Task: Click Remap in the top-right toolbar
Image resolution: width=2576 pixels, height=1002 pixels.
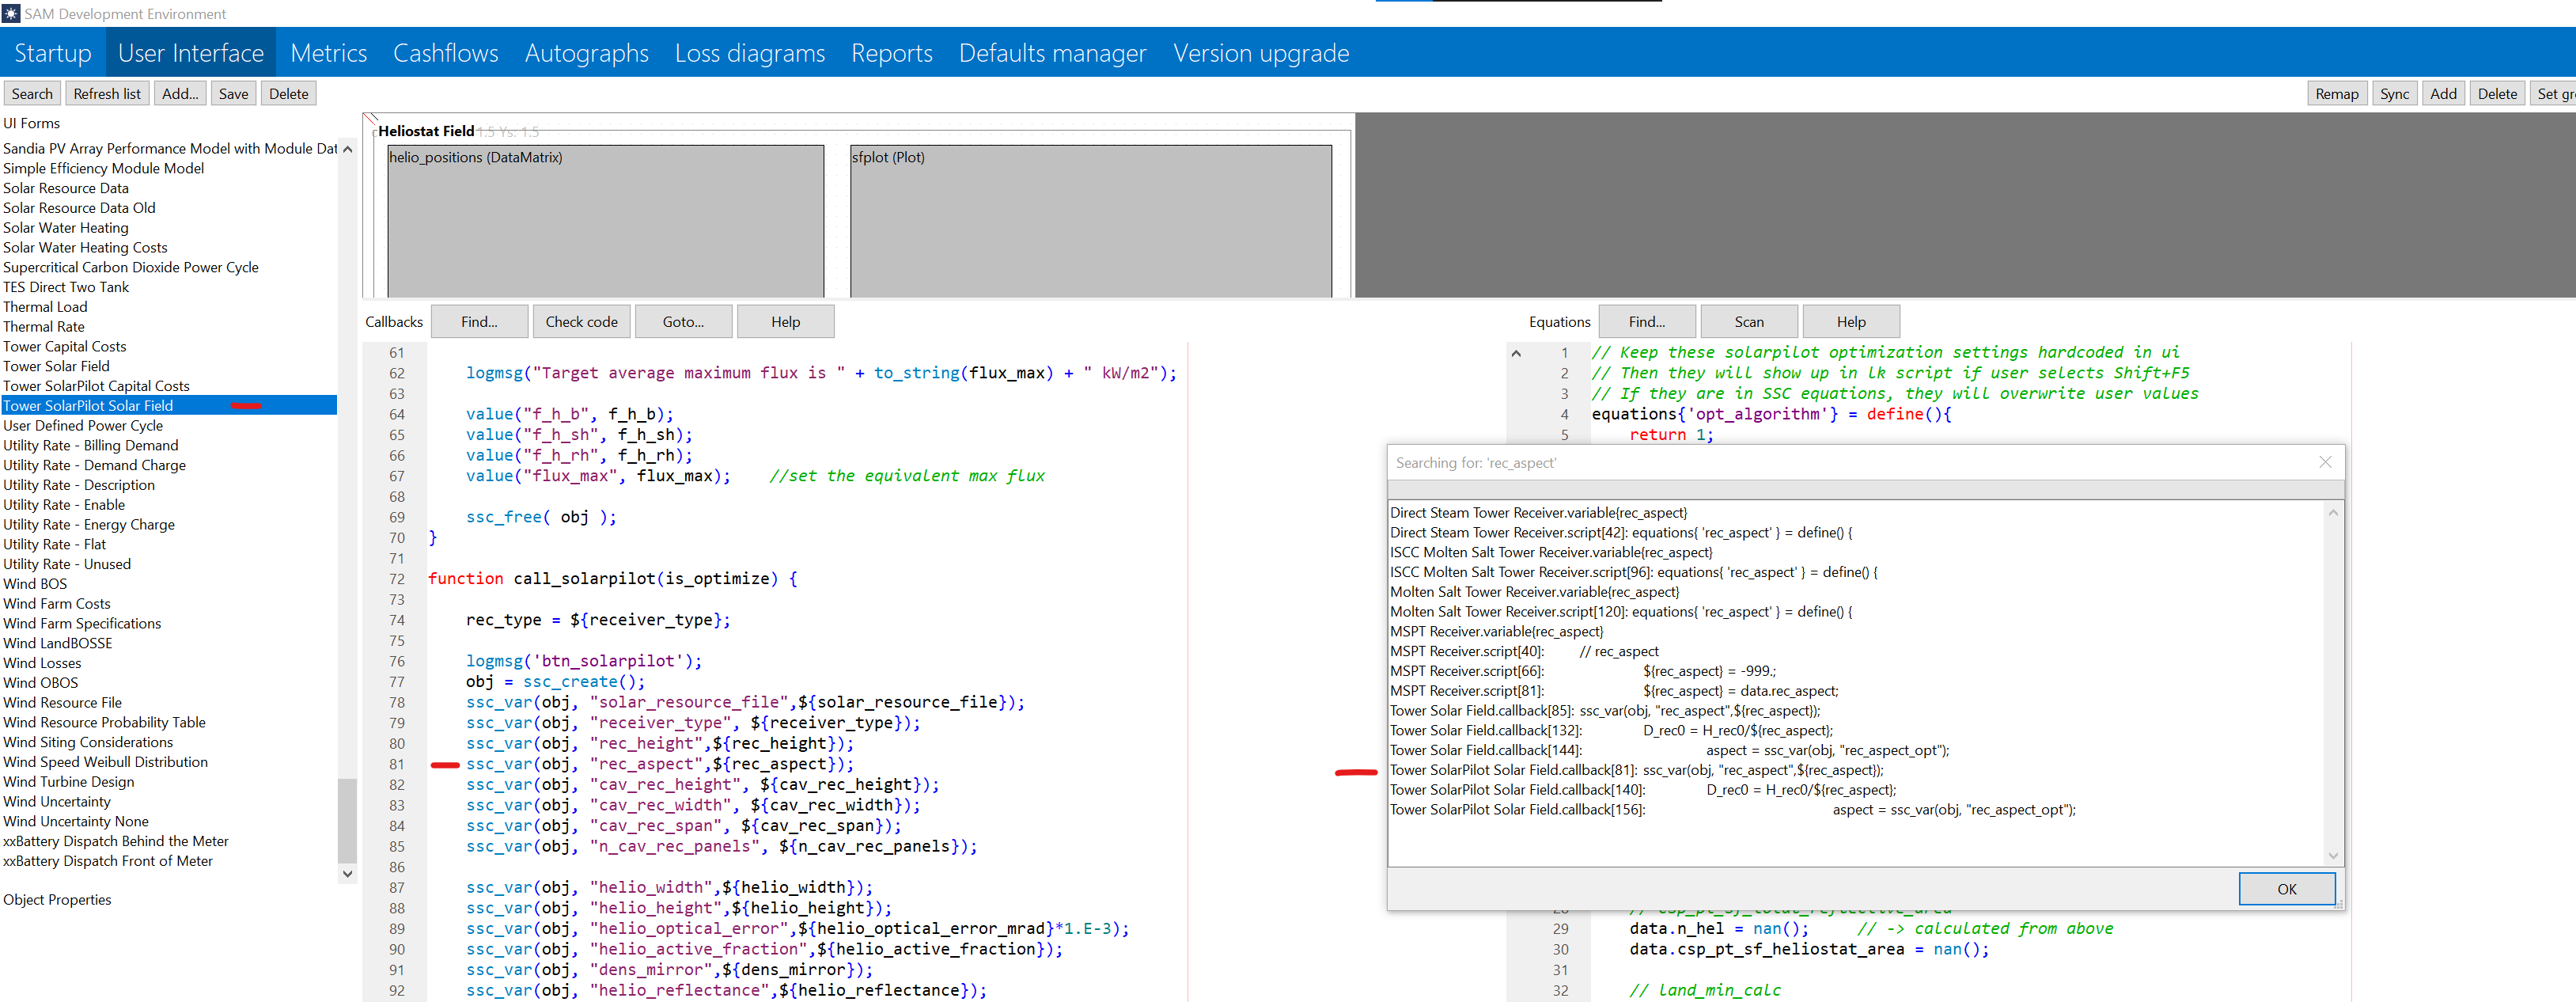Action: tap(2337, 93)
